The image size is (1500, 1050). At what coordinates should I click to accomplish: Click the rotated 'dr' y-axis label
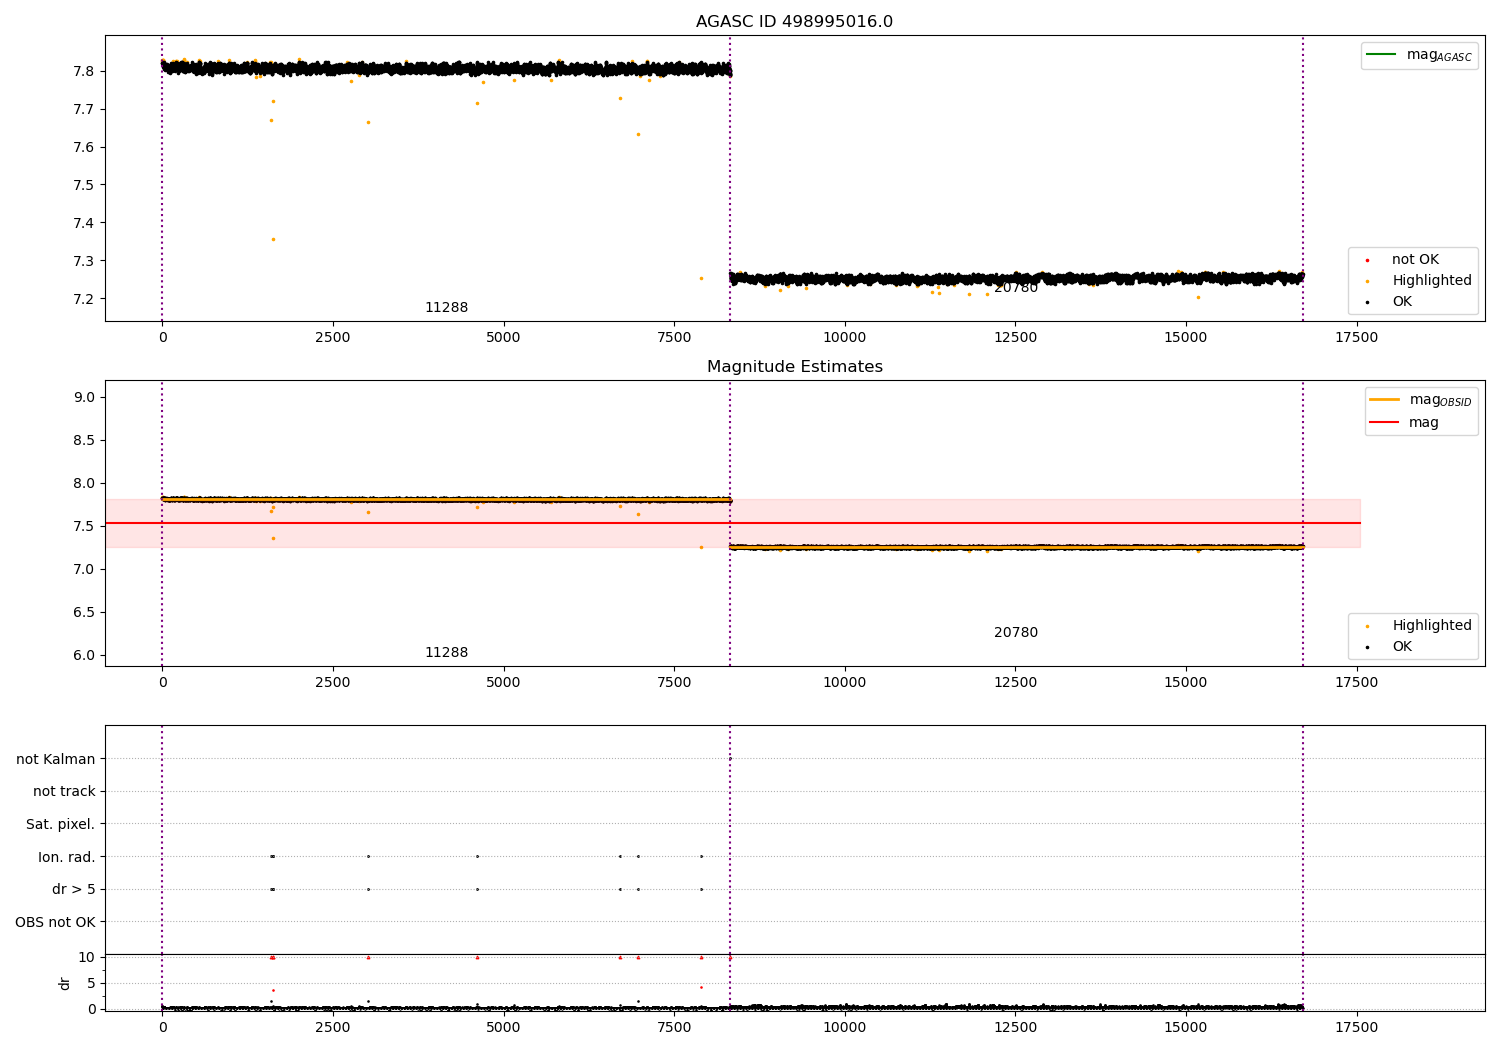coord(64,983)
